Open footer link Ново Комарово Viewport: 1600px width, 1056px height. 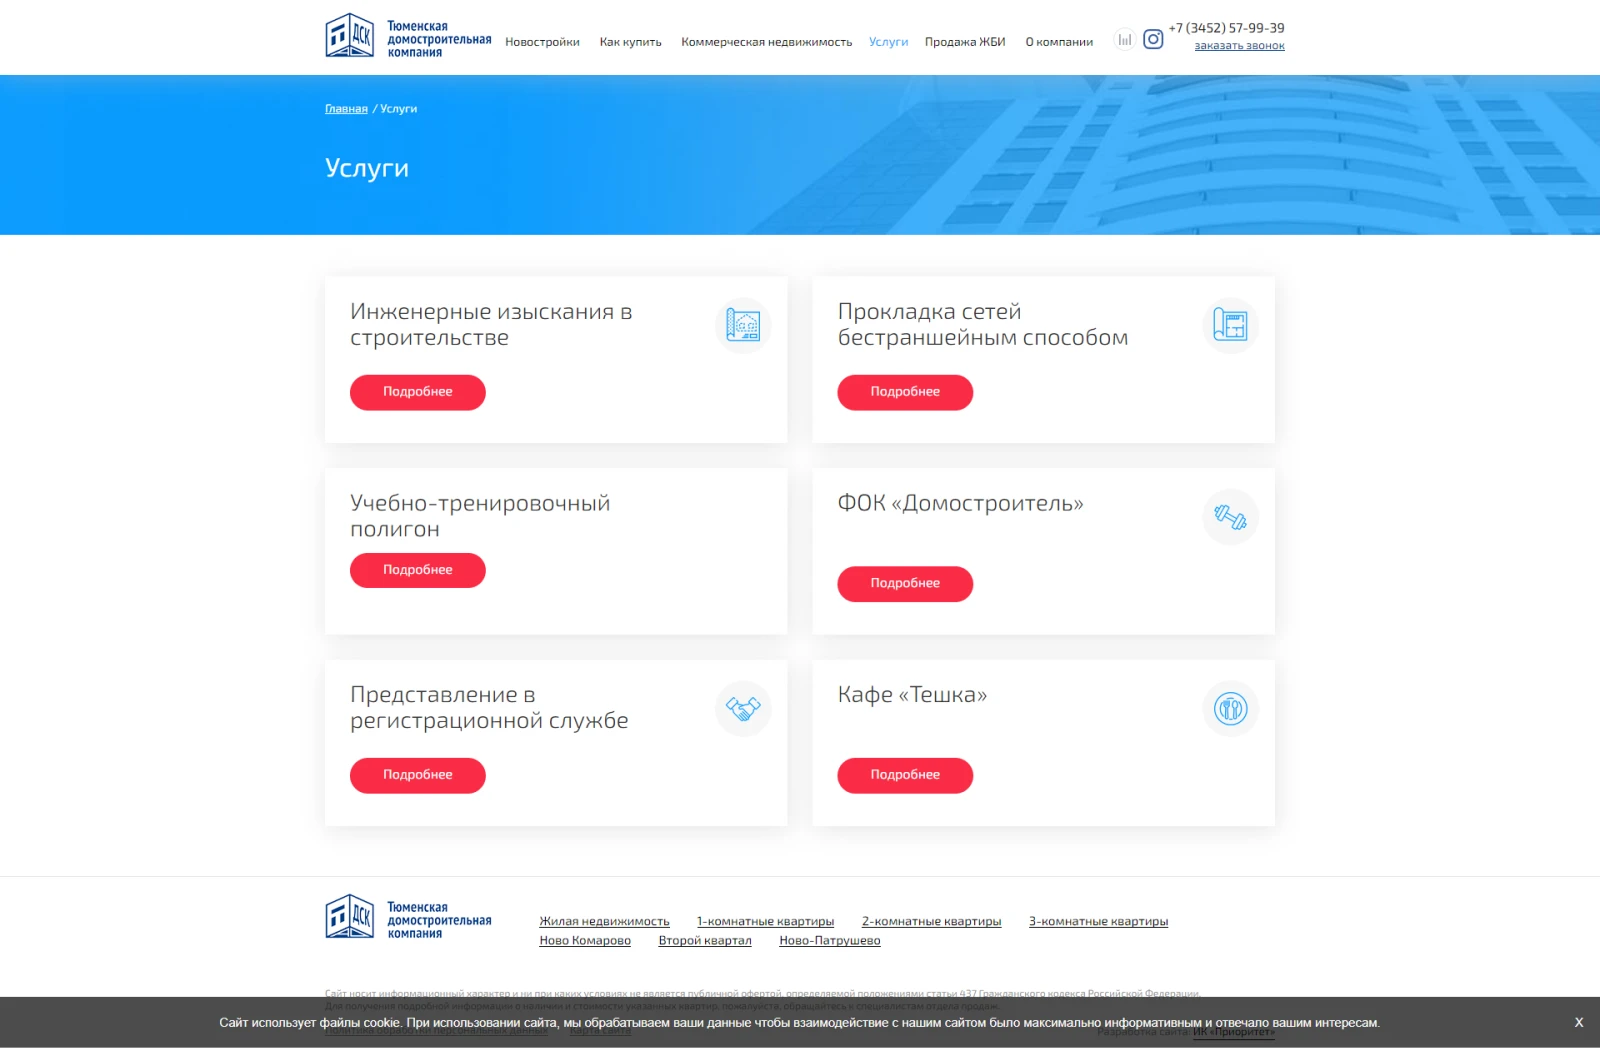tap(585, 941)
